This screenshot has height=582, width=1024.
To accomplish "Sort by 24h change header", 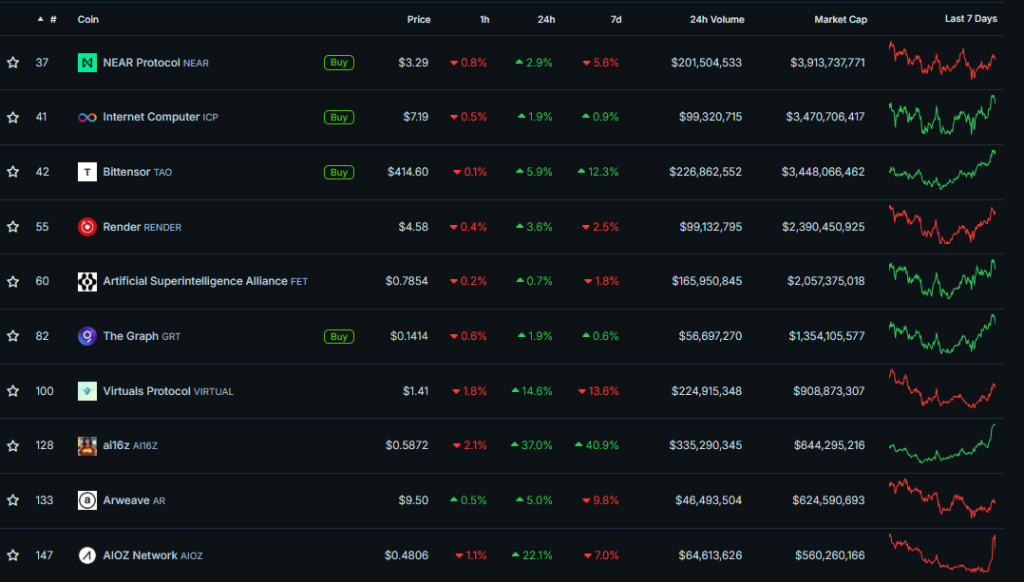I will [546, 20].
